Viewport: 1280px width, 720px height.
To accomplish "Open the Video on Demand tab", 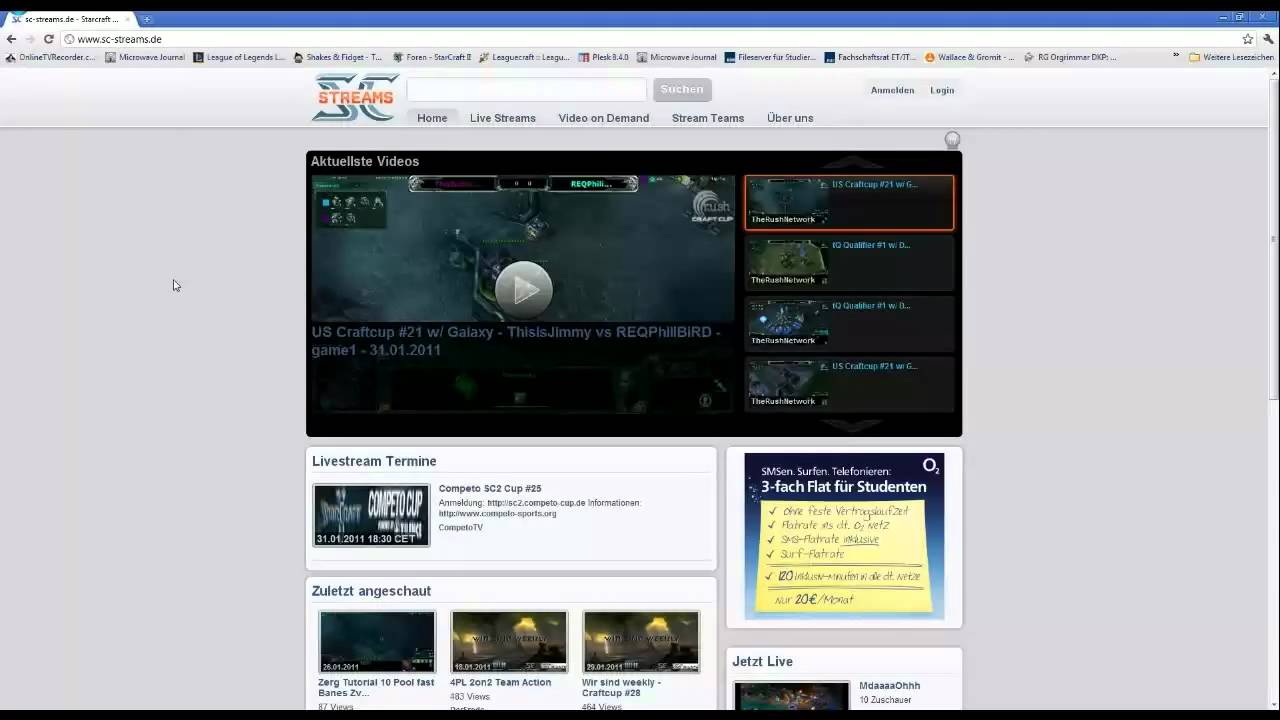I will (604, 118).
